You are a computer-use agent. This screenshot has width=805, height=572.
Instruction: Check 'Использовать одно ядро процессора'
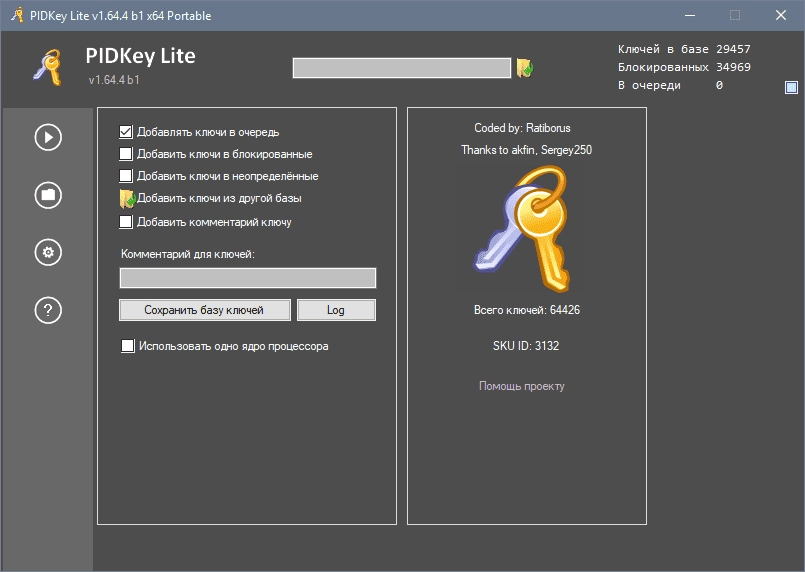(x=127, y=346)
